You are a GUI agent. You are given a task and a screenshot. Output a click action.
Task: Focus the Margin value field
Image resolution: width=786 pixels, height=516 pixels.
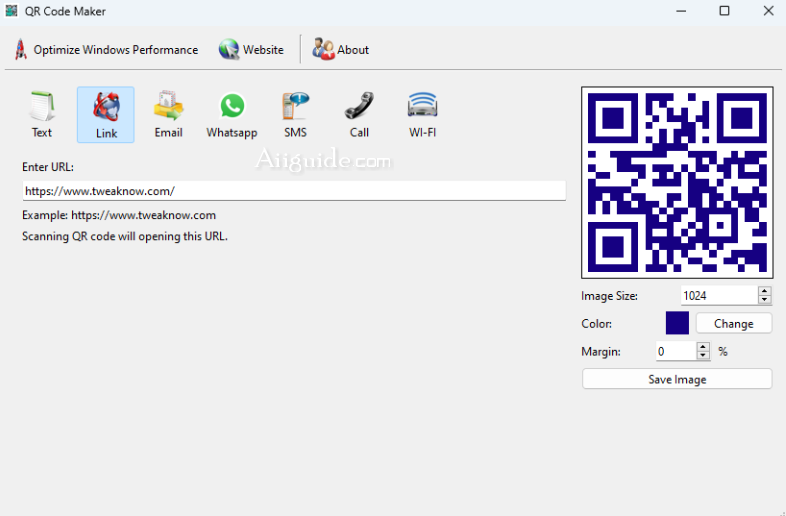[676, 351]
